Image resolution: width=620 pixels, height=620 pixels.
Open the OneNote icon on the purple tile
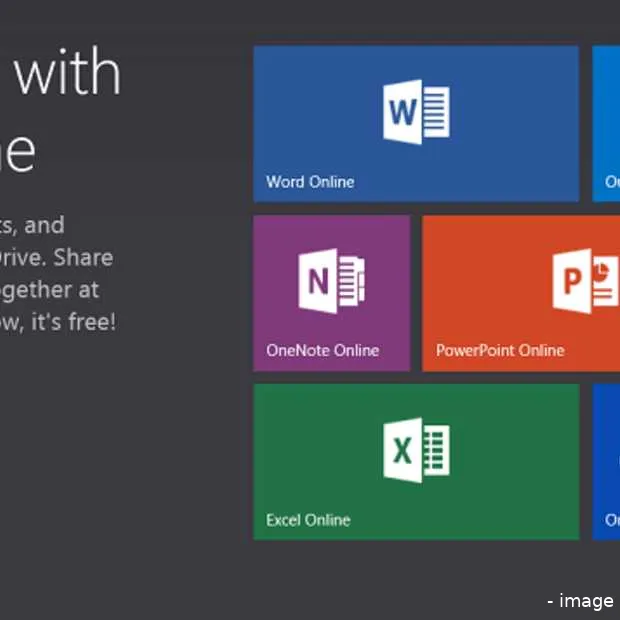click(x=331, y=281)
